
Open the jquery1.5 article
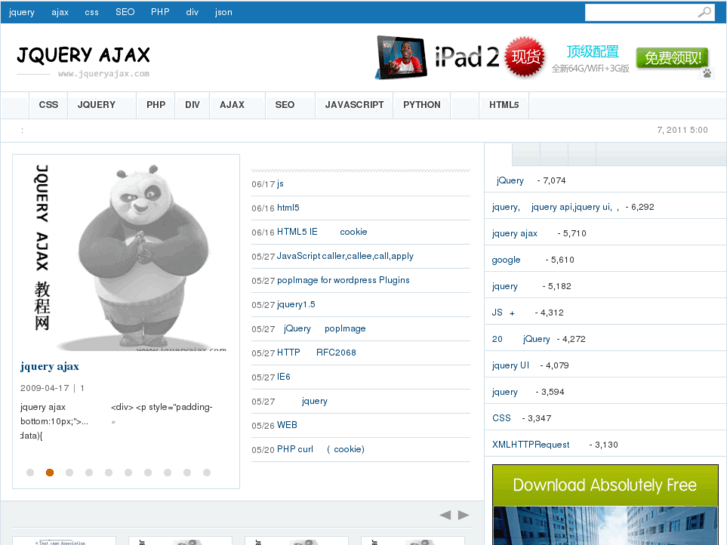pyautogui.click(x=296, y=304)
